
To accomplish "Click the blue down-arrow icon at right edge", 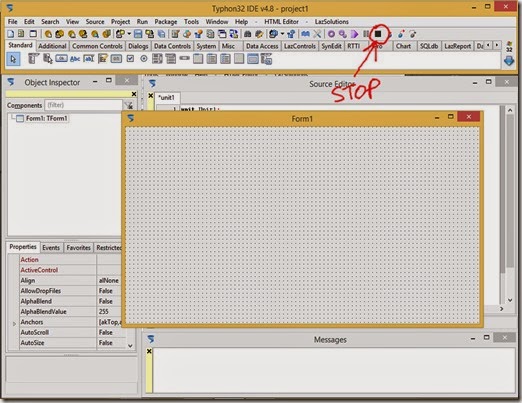I will 509,61.
